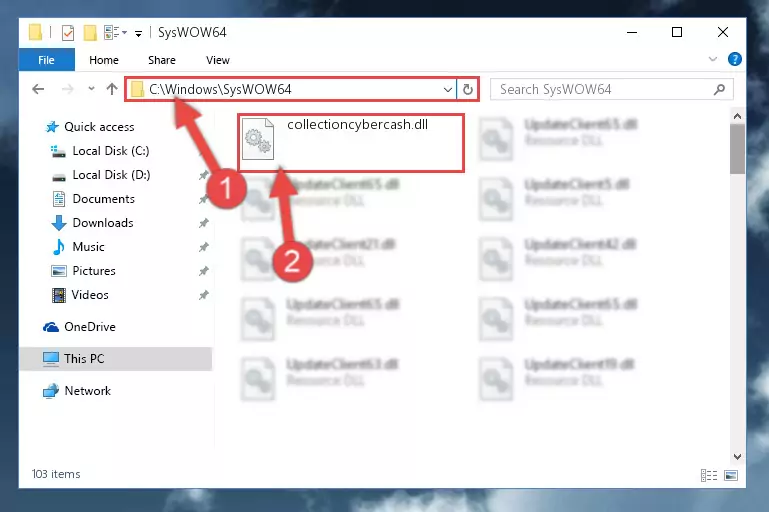Expand the ribbon with the chevron

click(x=713, y=59)
